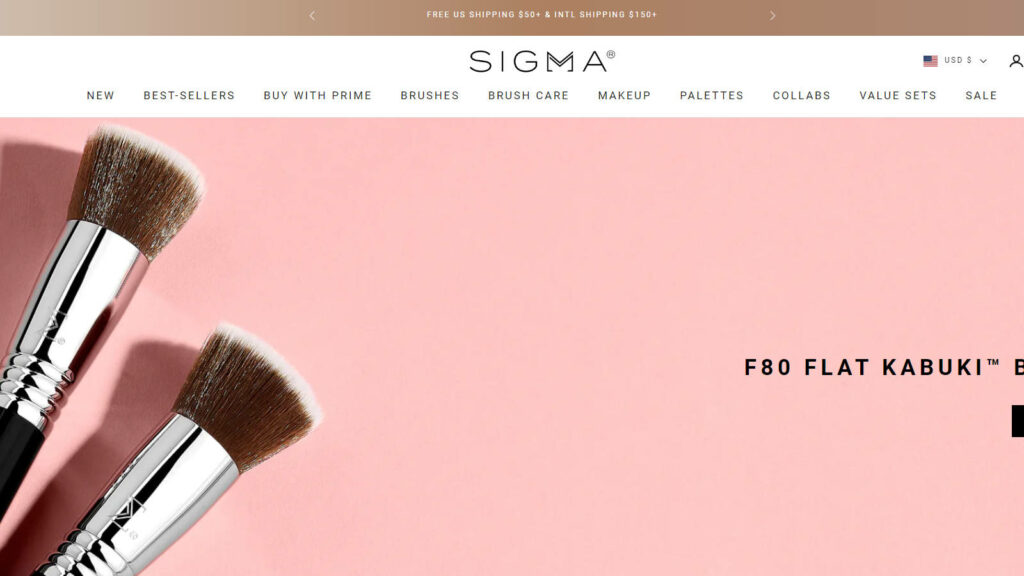
Task: Open the VALUE SETS menu
Action: pyautogui.click(x=898, y=95)
